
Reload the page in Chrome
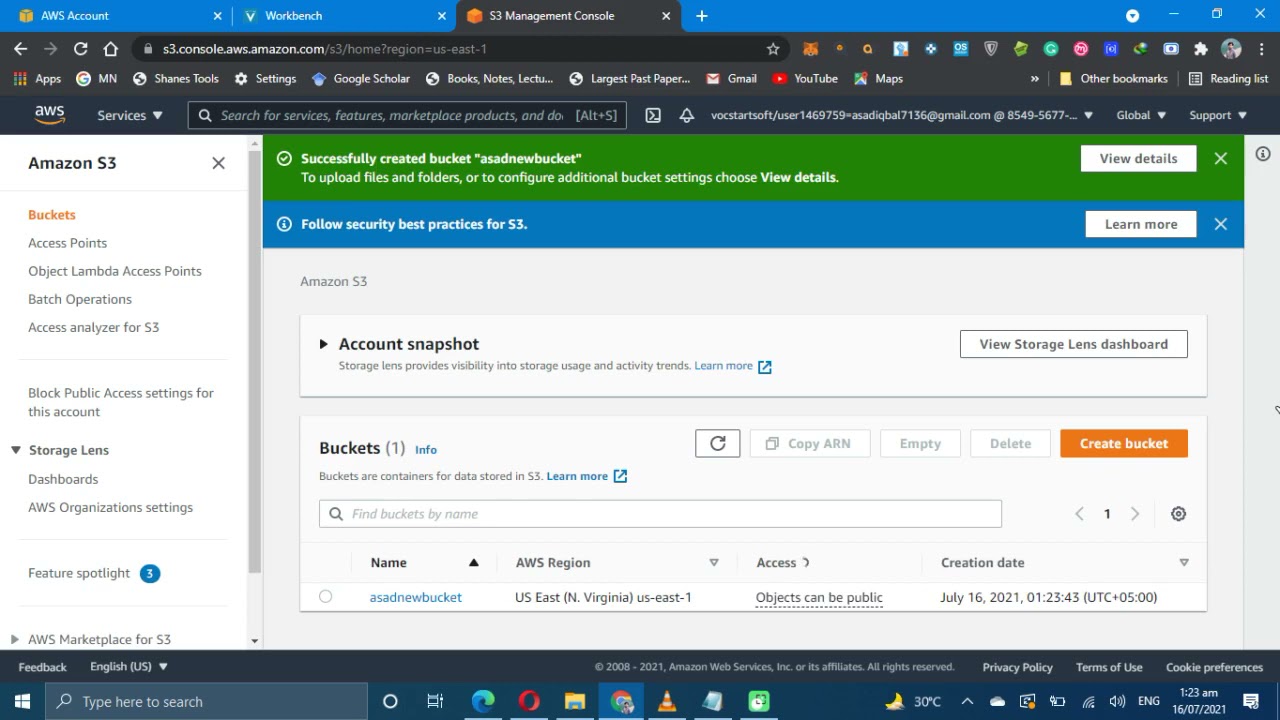point(81,49)
